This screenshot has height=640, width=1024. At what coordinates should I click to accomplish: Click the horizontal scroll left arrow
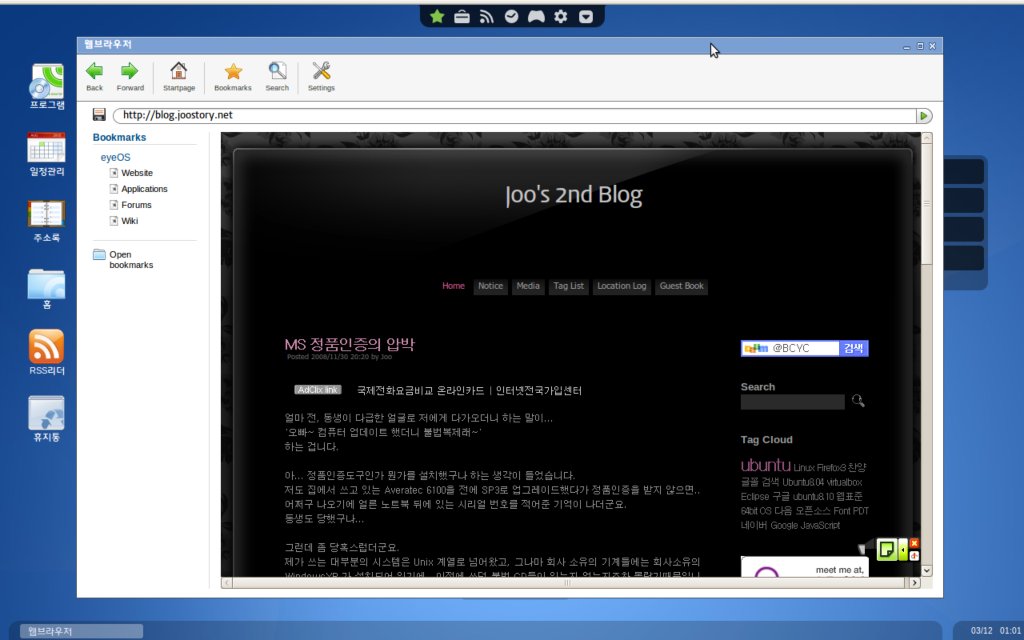(x=227, y=583)
